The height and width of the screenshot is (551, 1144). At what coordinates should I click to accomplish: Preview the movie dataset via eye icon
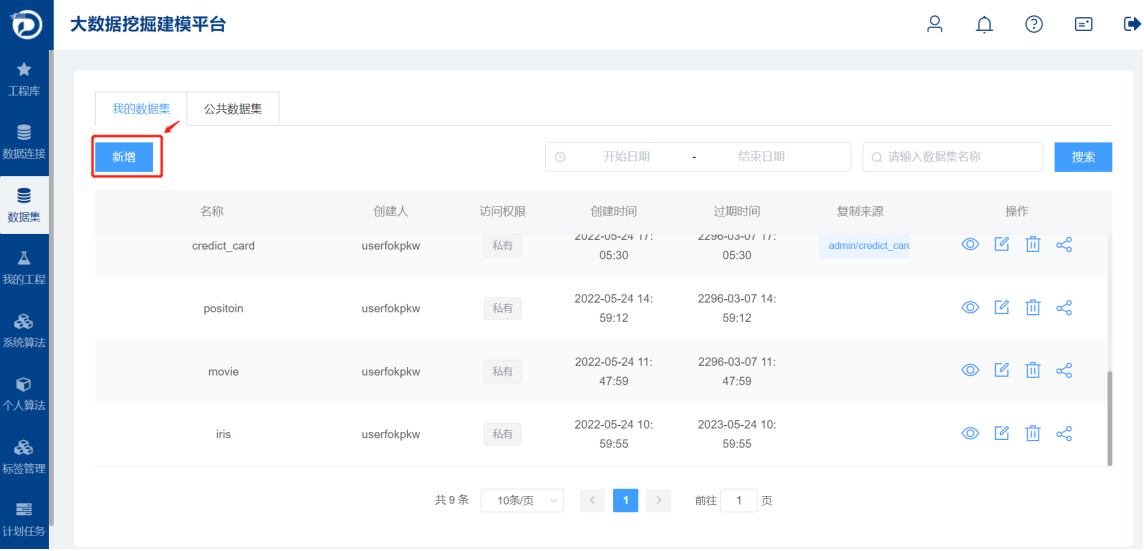coord(970,371)
